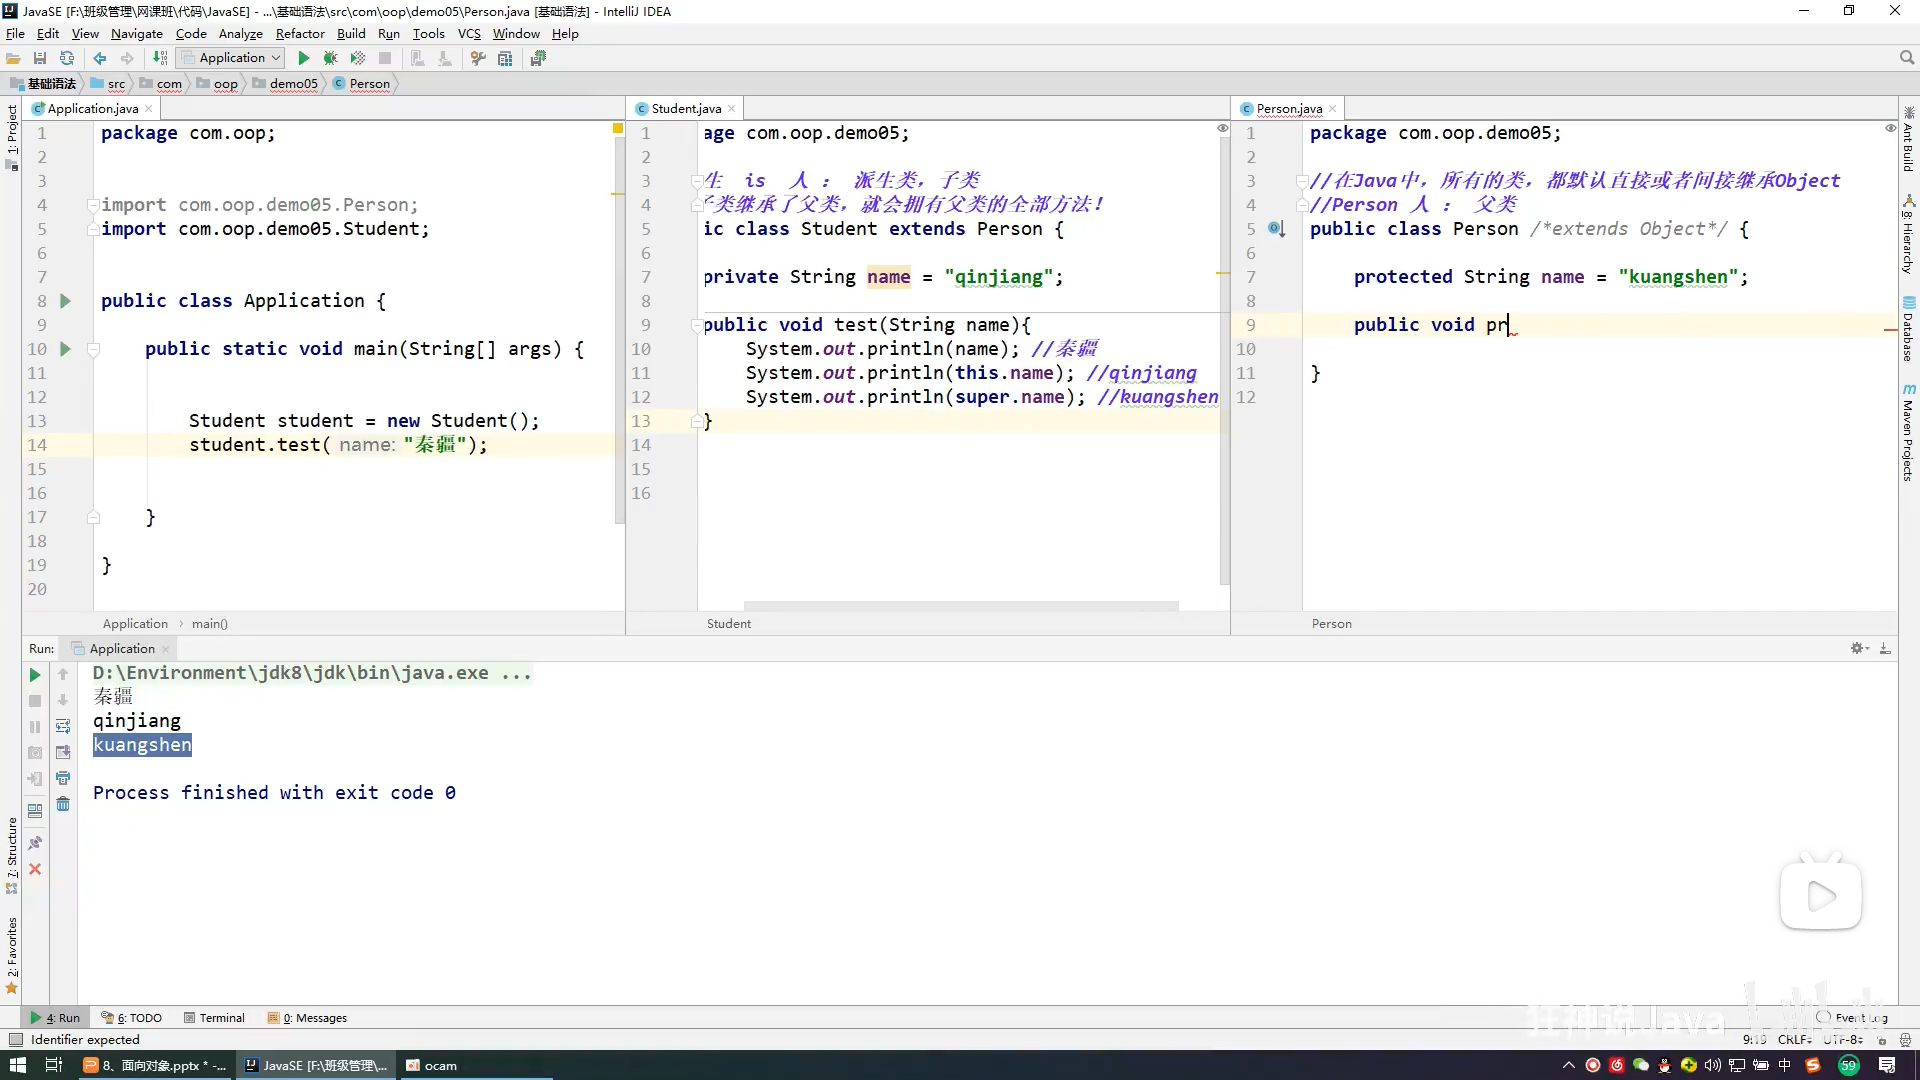Open Run panel settings gear dropdown
1920x1080 pixels.
tap(1859, 648)
